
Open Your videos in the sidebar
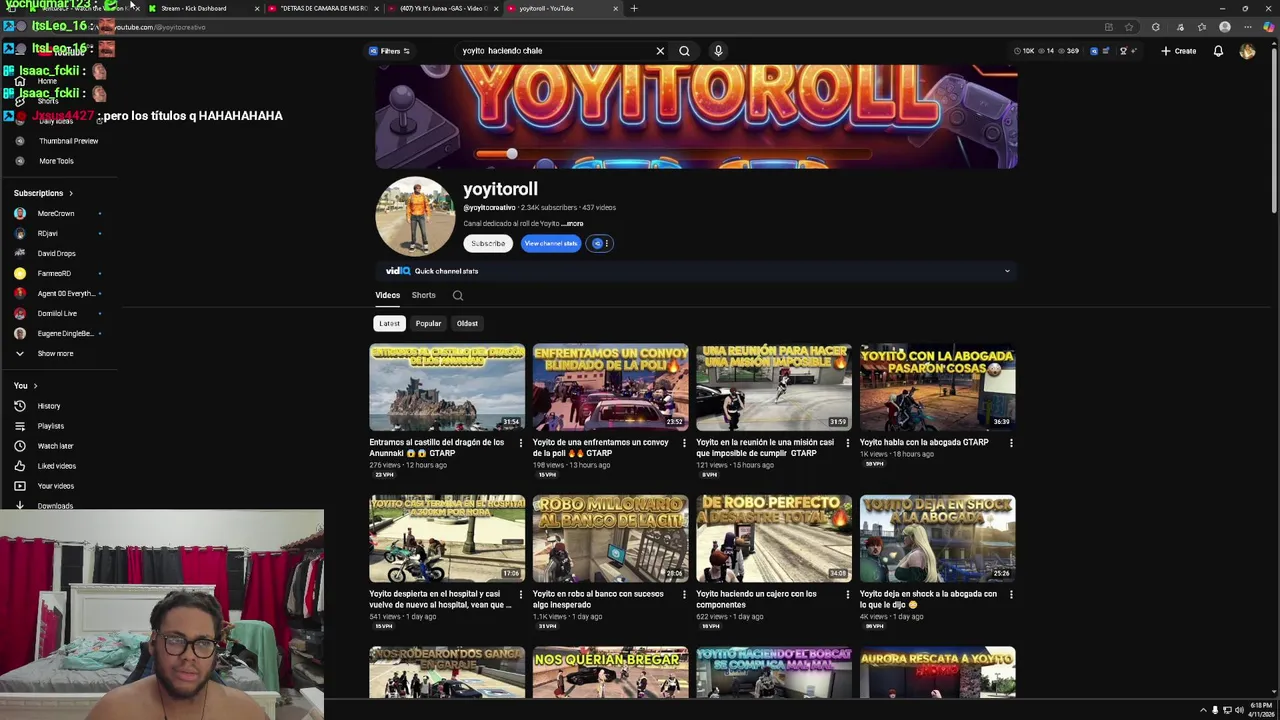pyautogui.click(x=55, y=486)
